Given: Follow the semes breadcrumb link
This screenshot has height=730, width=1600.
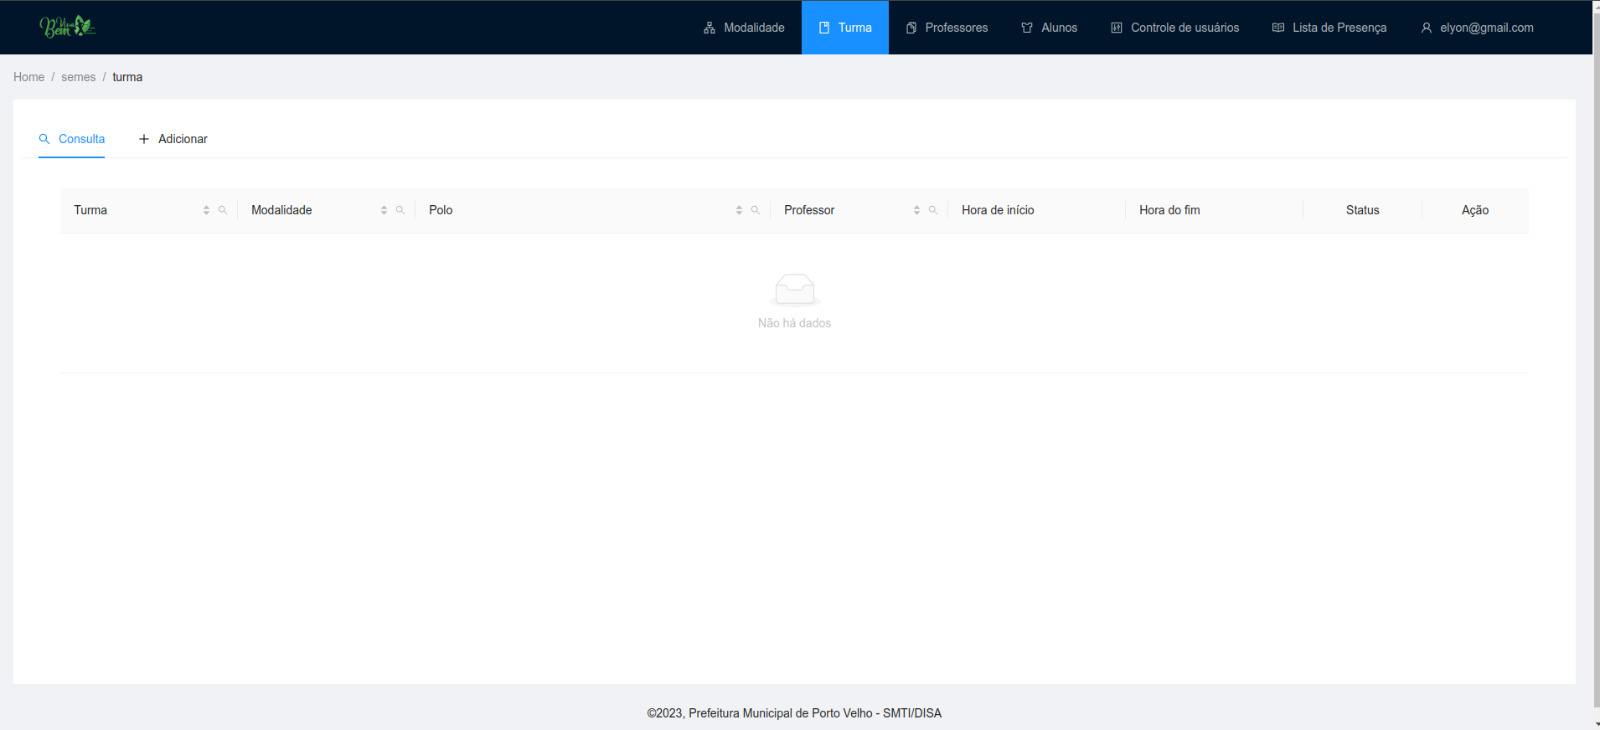Looking at the screenshot, I should [x=78, y=77].
